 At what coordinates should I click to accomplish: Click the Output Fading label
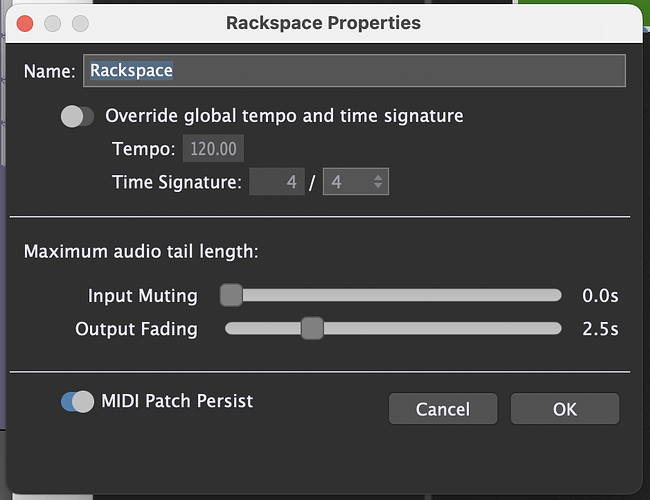coord(136,329)
